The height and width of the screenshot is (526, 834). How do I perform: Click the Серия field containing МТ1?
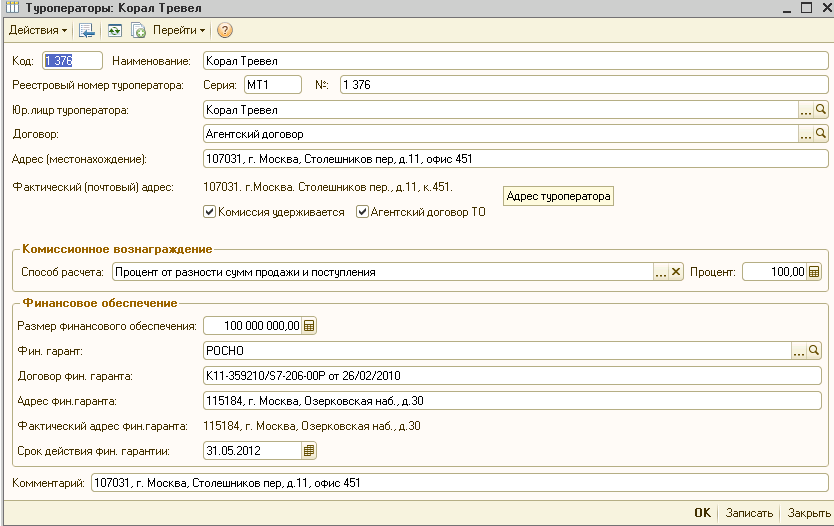tap(272, 85)
